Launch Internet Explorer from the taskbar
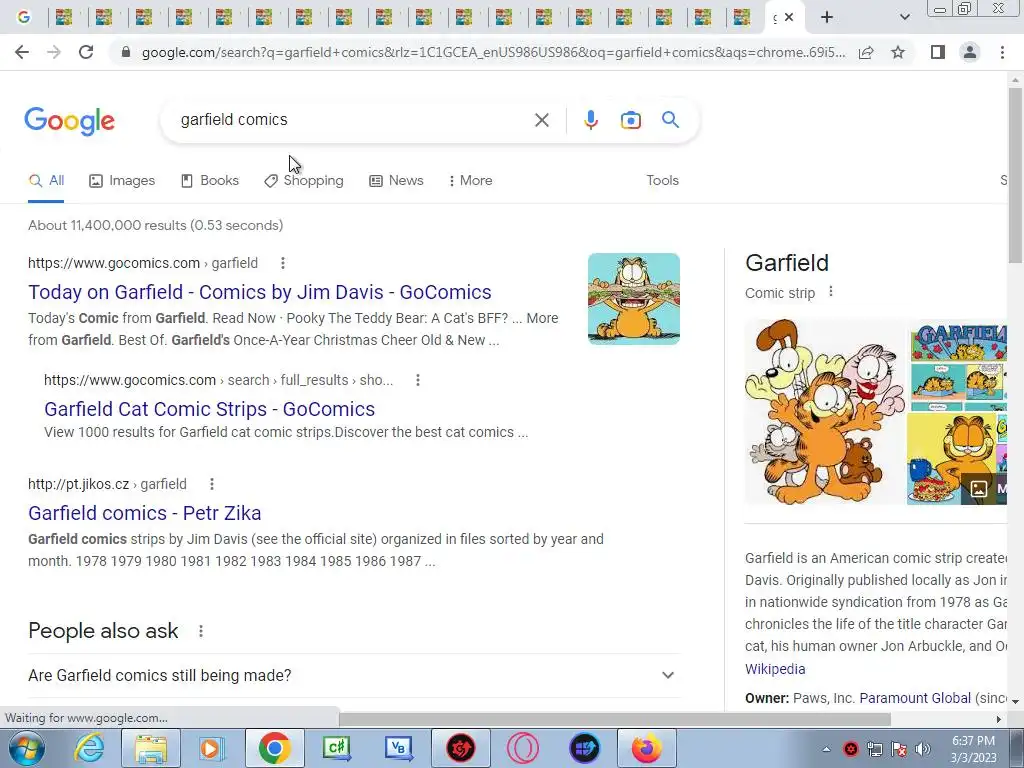1024x768 pixels. pos(89,748)
